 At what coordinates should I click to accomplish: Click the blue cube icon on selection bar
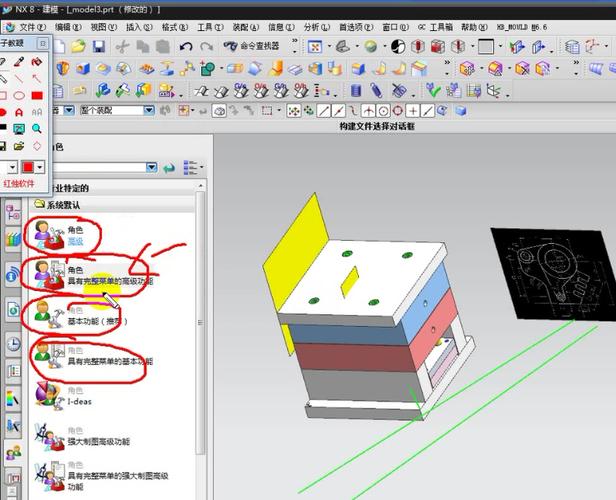[461, 111]
